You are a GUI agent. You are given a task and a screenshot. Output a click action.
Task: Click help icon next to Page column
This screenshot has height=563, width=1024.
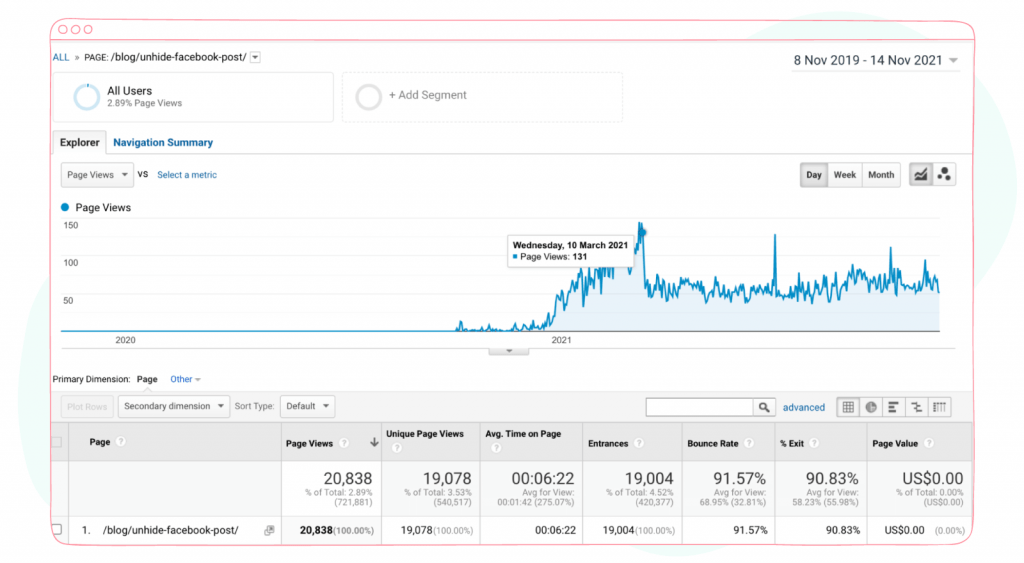[121, 442]
